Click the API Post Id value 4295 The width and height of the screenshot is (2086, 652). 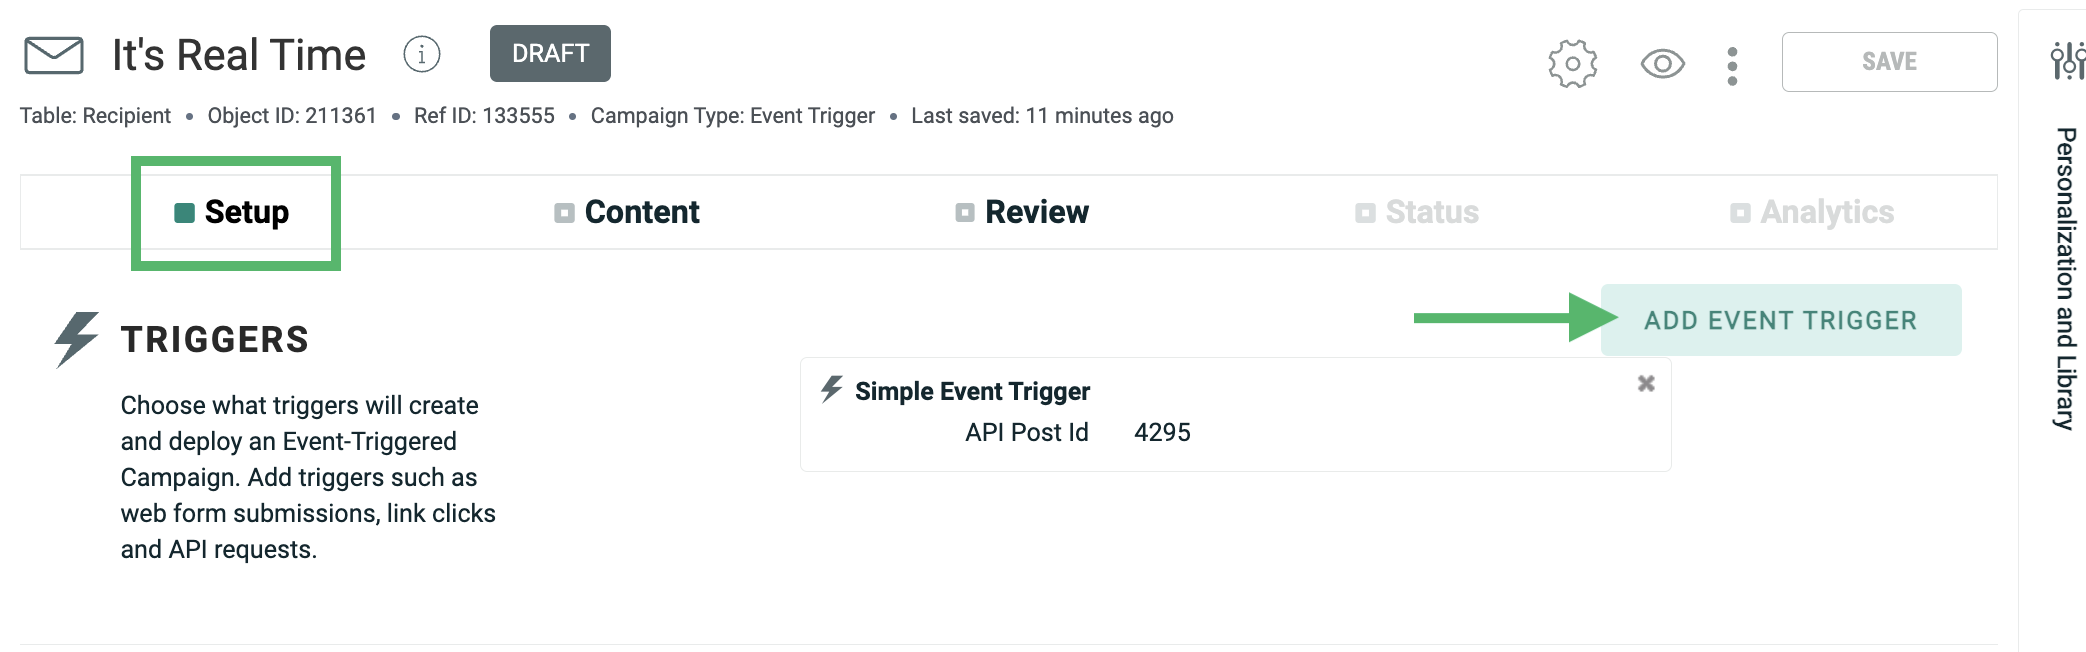tap(1162, 433)
